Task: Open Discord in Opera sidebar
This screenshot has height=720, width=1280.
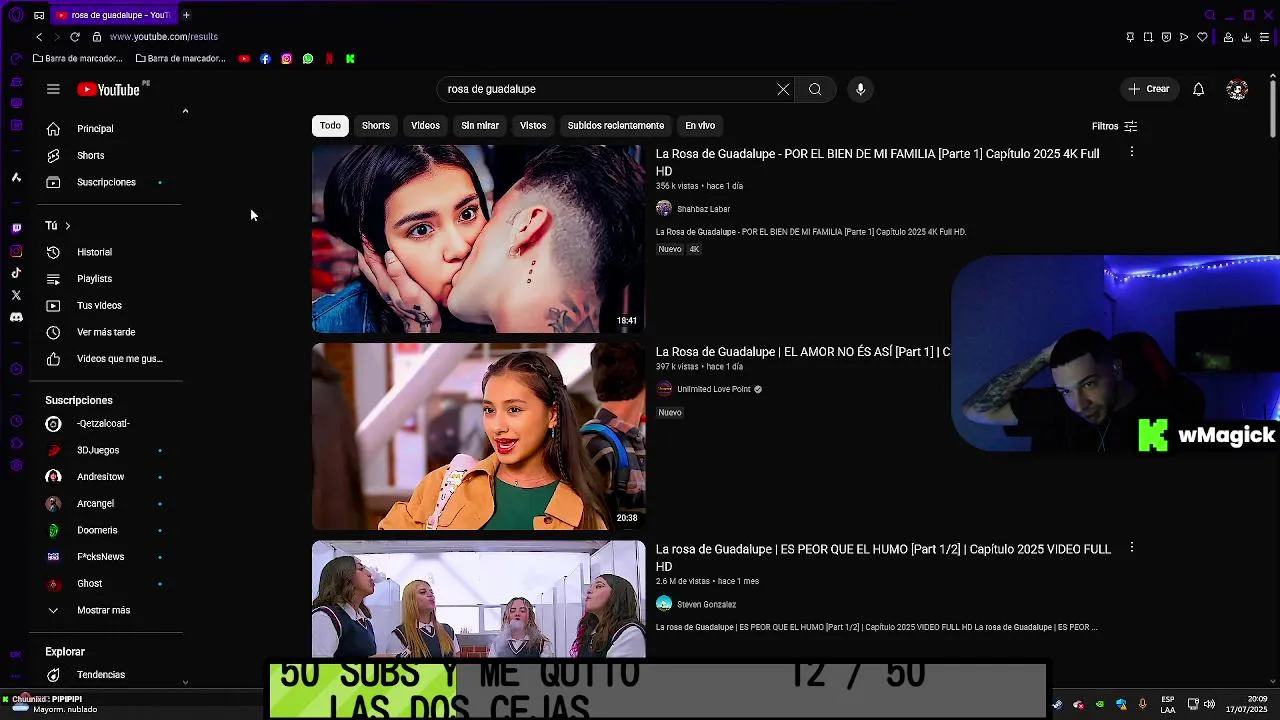Action: (16, 317)
